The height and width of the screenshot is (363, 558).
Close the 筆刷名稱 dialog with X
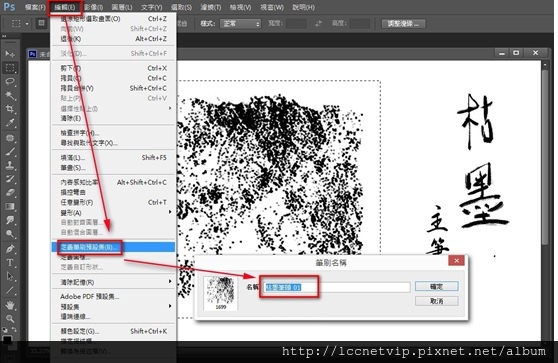click(x=457, y=261)
